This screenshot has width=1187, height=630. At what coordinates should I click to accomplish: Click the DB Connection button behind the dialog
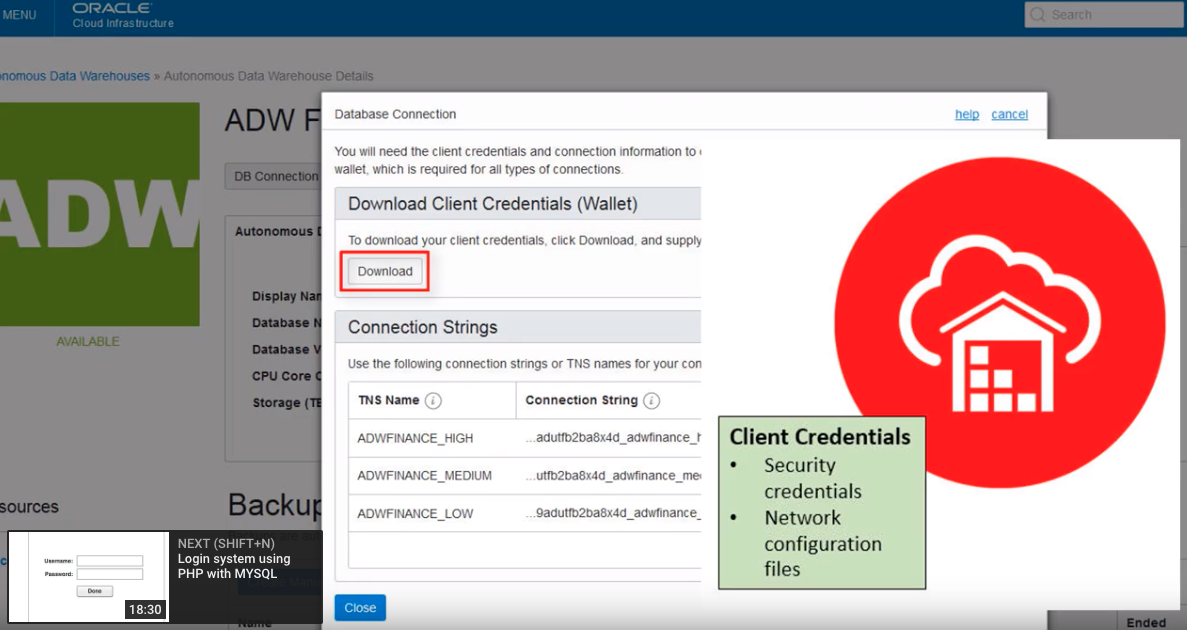point(273,176)
